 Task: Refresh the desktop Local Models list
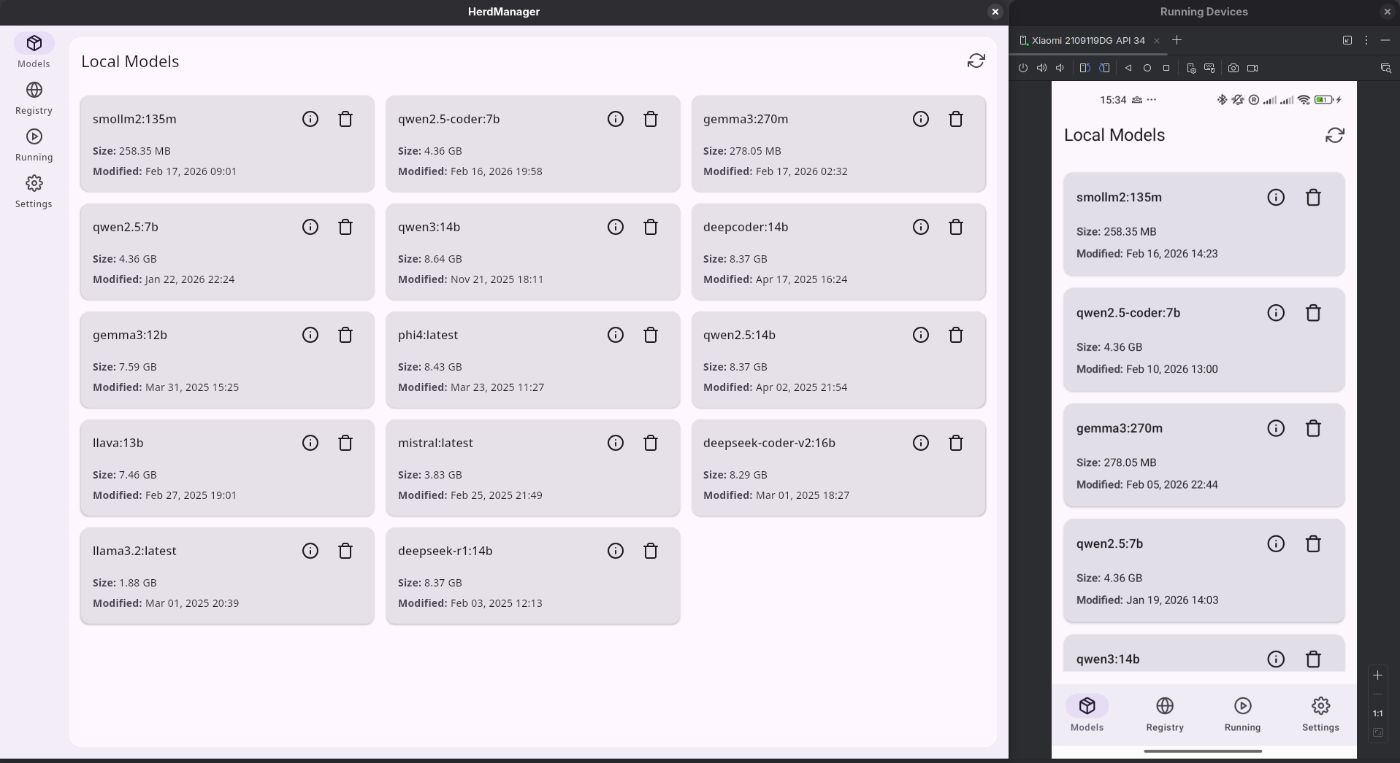click(976, 61)
